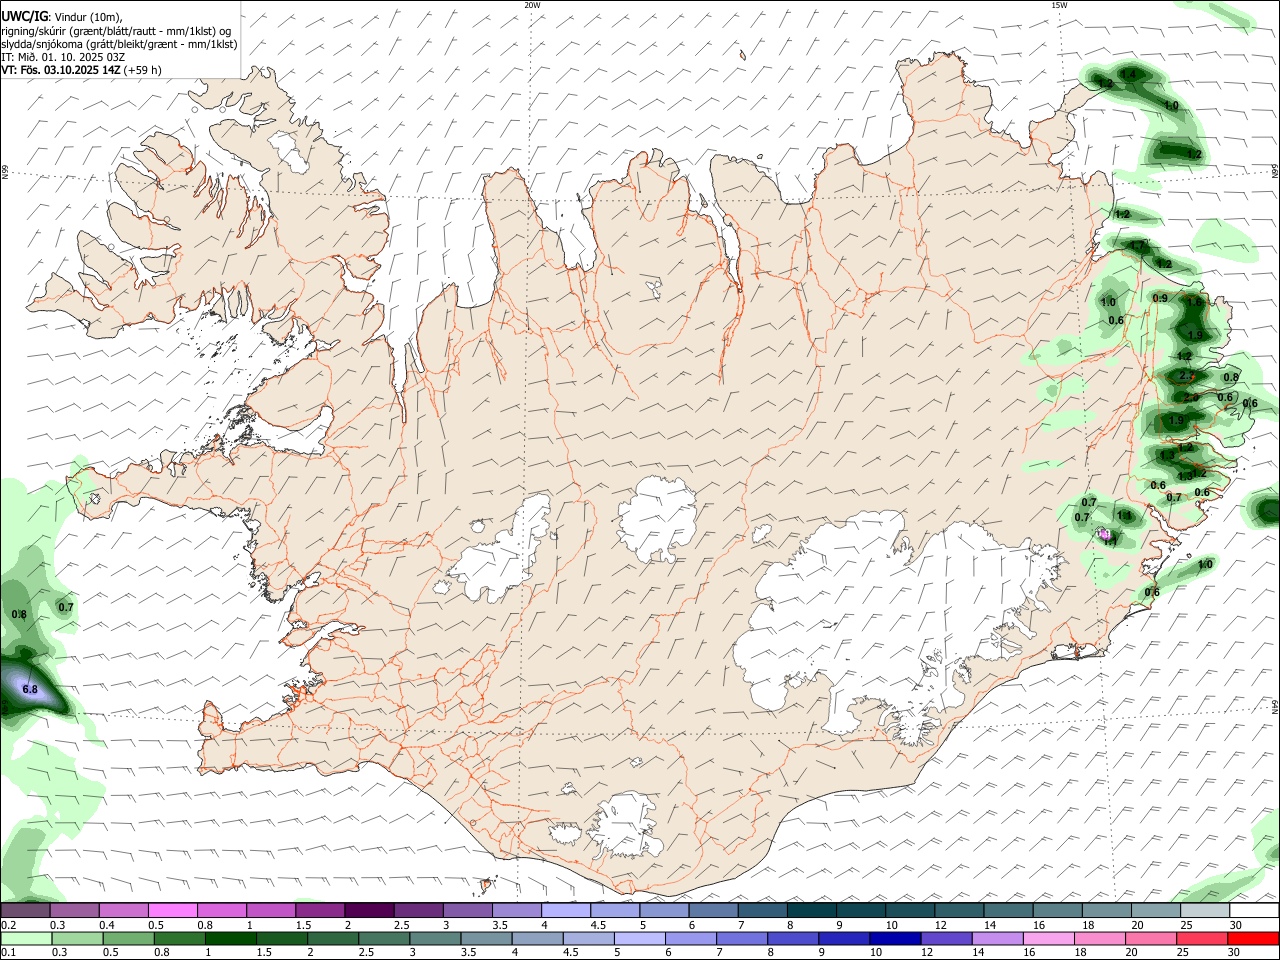Viewport: 1280px width, 960px height.
Task: Click the '7' label in bottom legend row
Action: pos(718,953)
